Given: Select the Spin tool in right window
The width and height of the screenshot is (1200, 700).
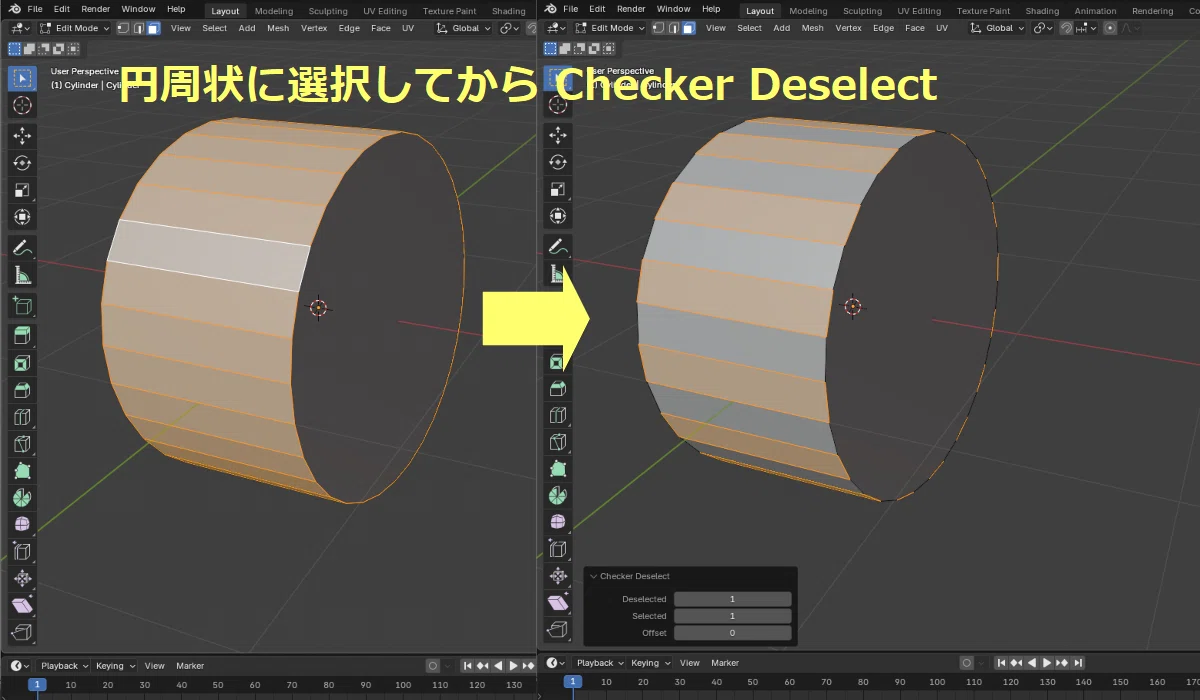Looking at the screenshot, I should coord(558,495).
